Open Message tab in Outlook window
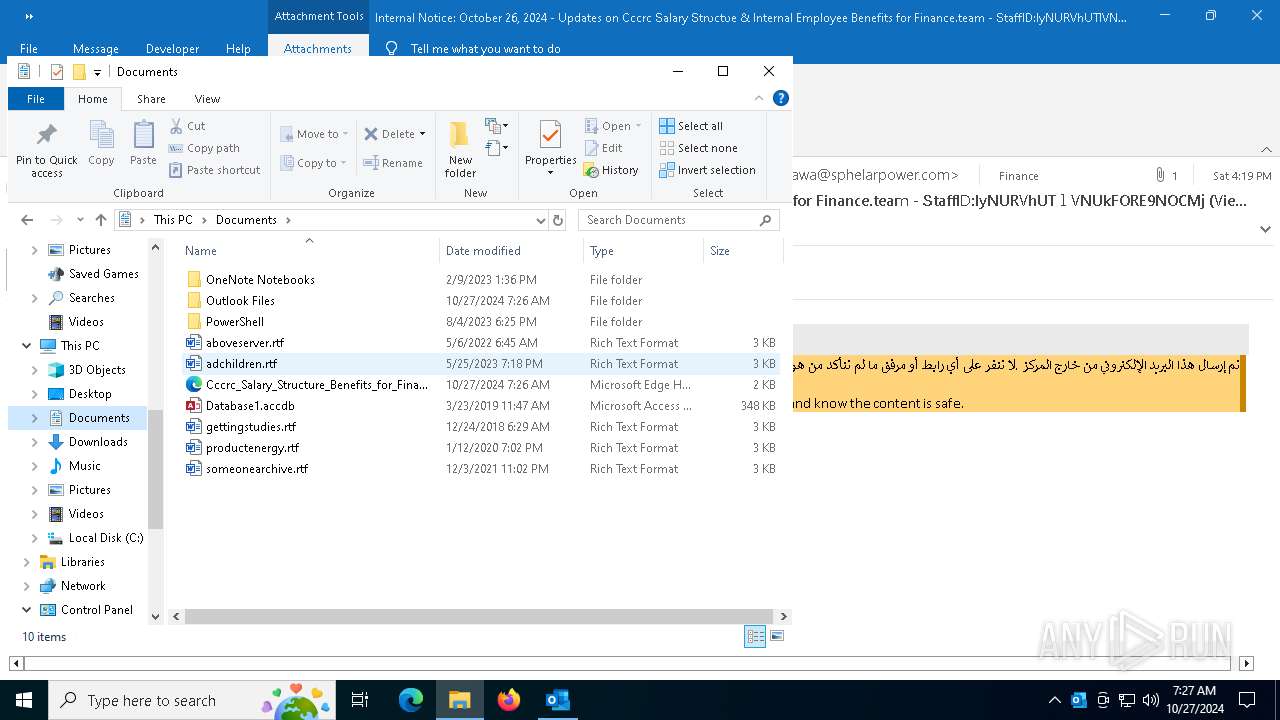This screenshot has width=1280, height=720. (x=96, y=49)
